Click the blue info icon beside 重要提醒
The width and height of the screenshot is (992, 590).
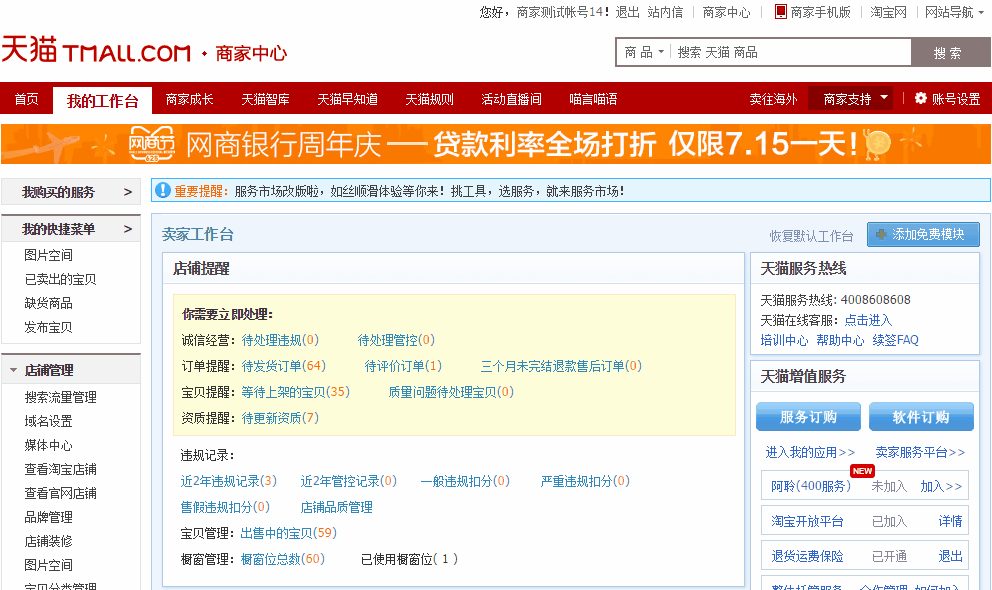[x=163, y=190]
